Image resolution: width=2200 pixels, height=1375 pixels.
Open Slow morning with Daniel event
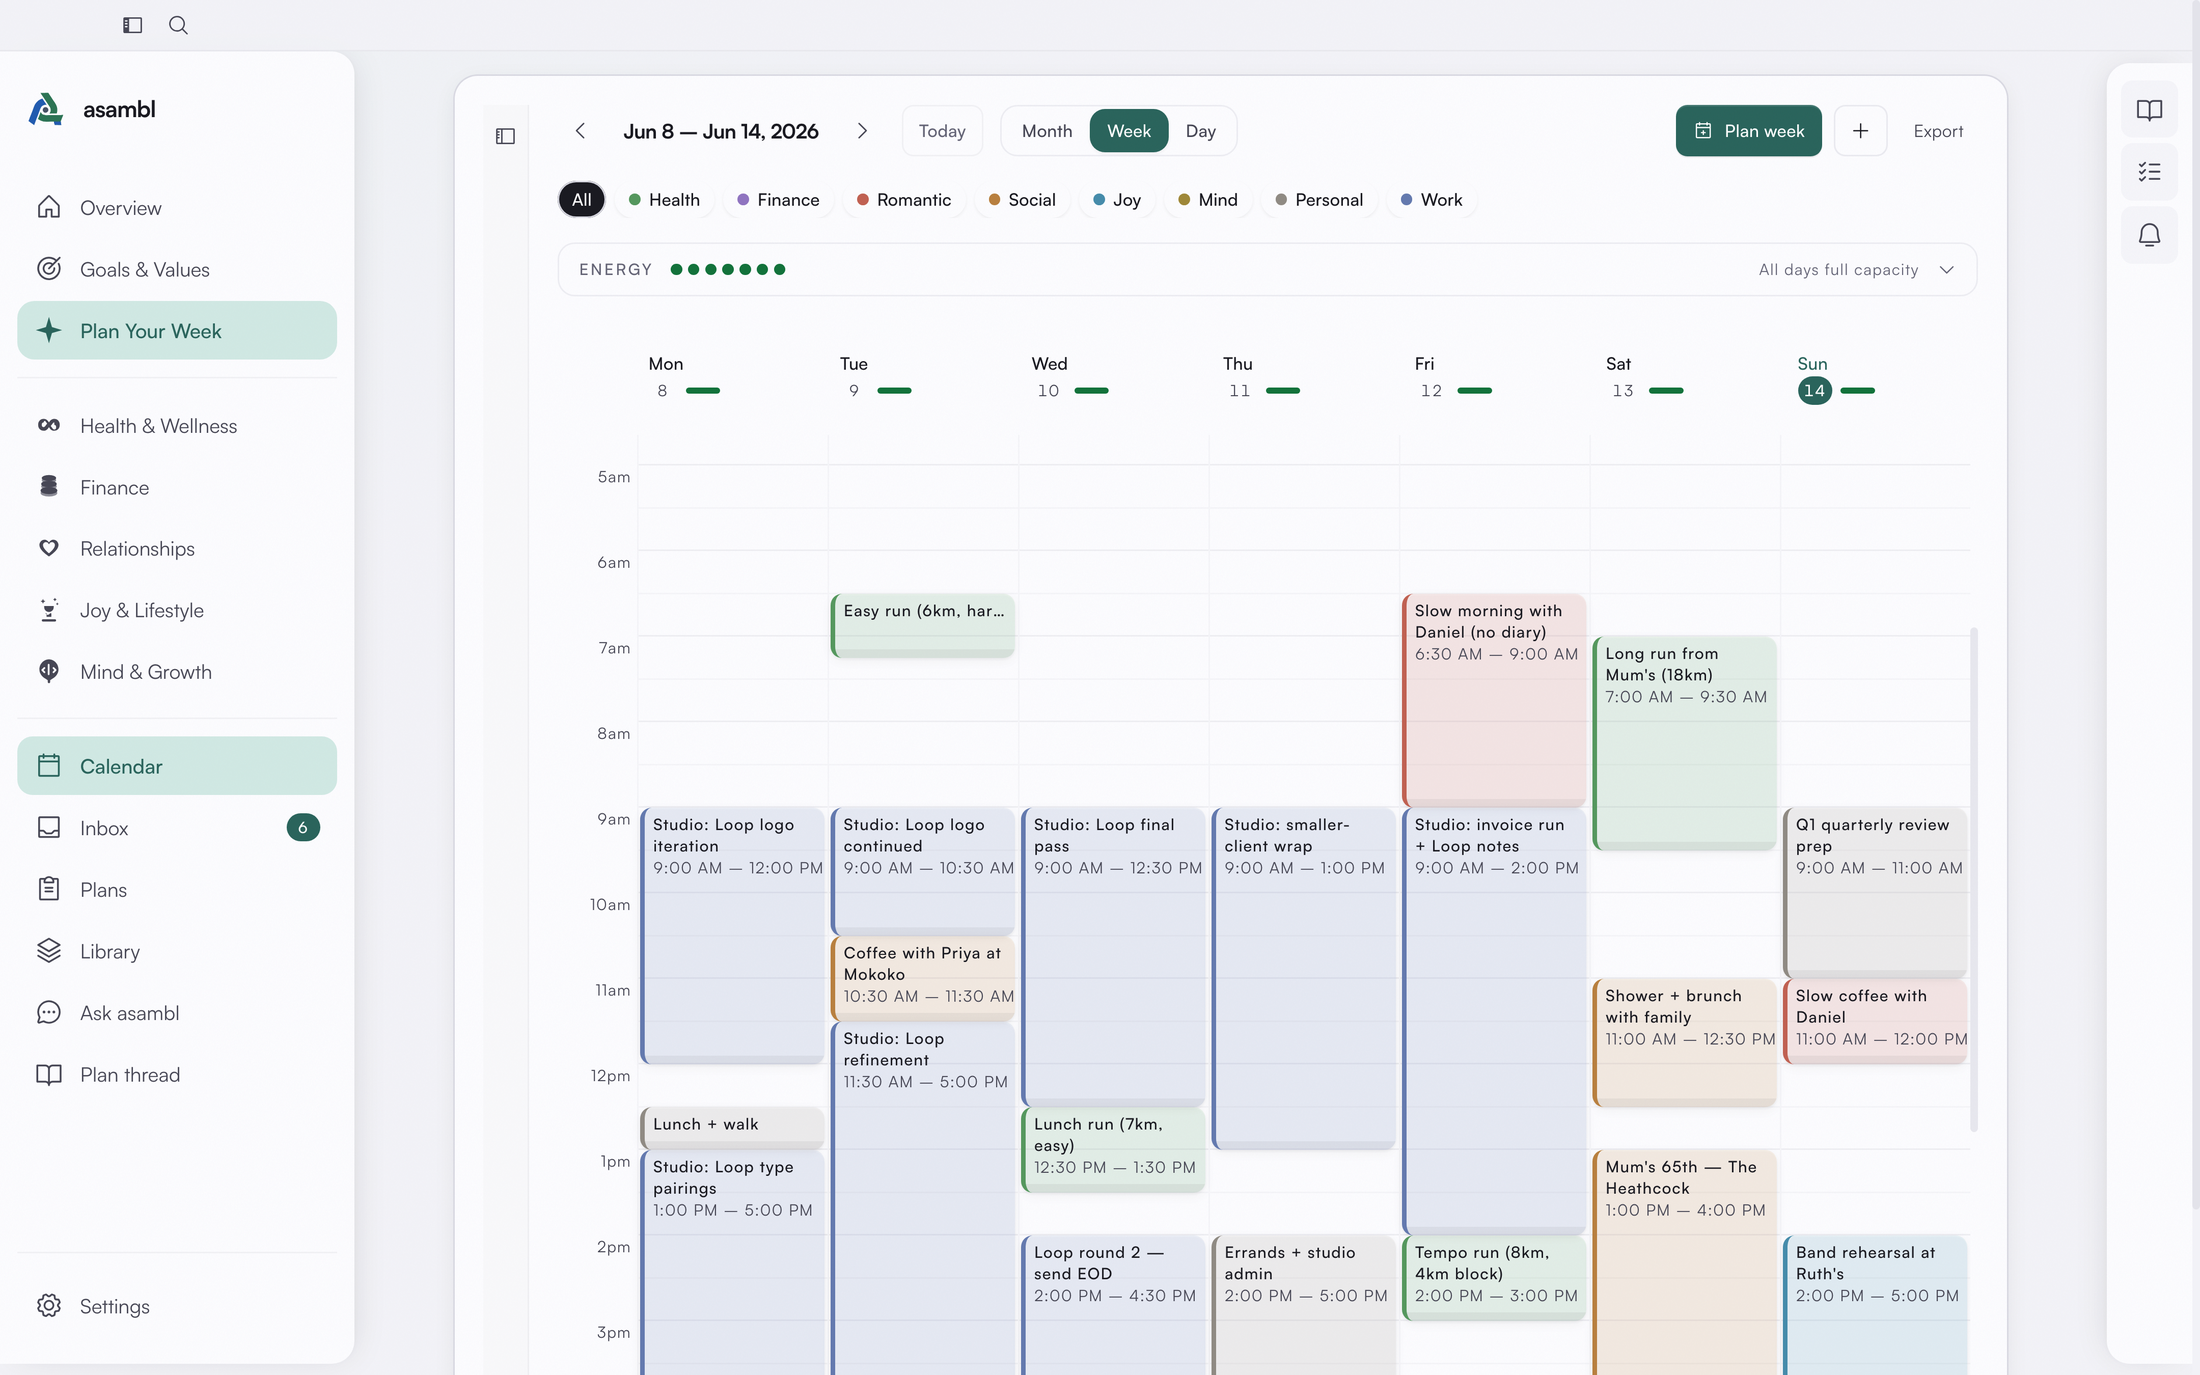(1494, 700)
